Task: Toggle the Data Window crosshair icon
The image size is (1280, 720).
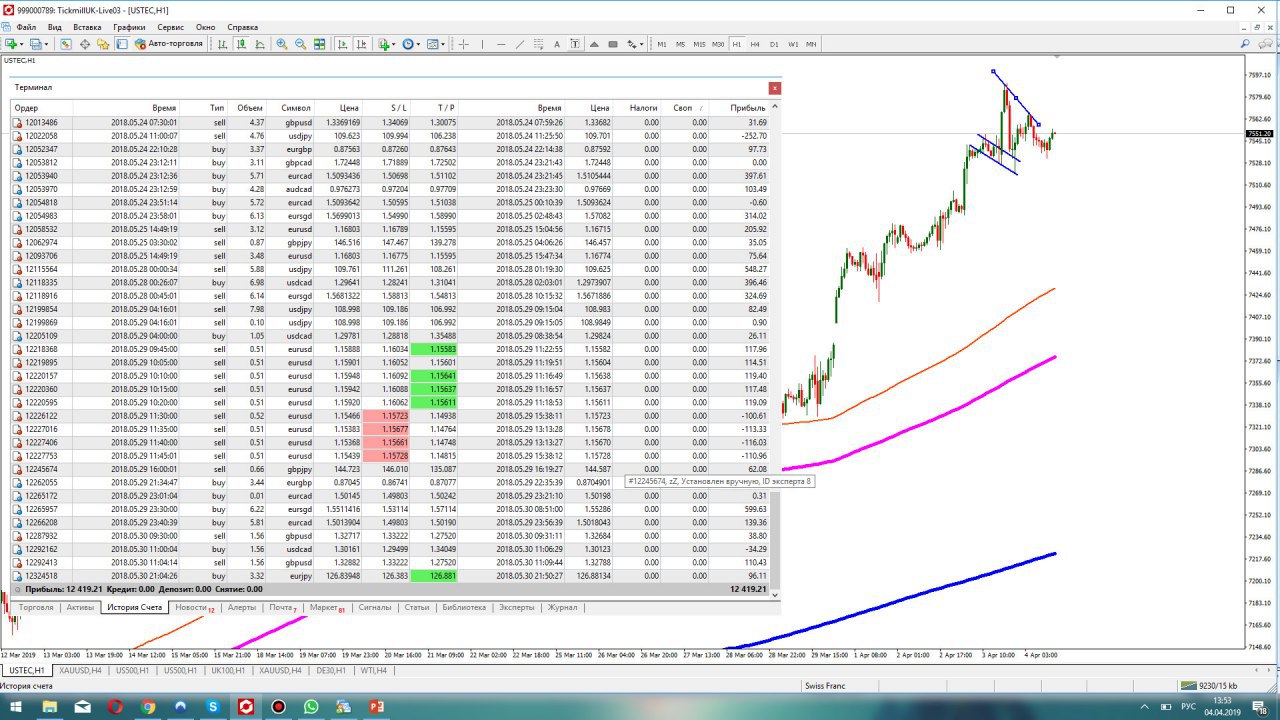Action: (85, 44)
